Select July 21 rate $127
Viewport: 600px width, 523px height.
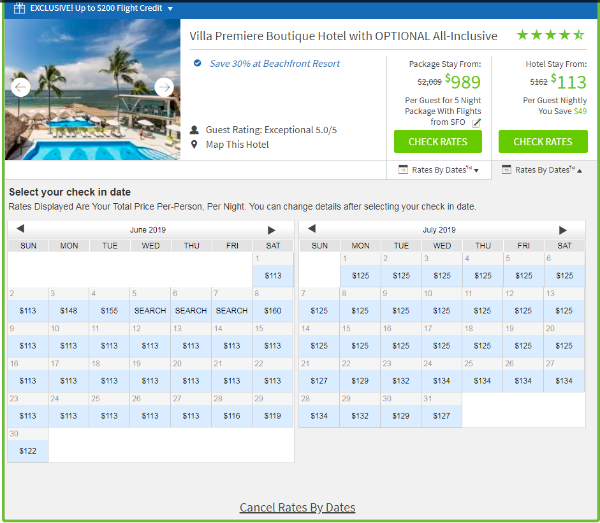[x=319, y=381]
